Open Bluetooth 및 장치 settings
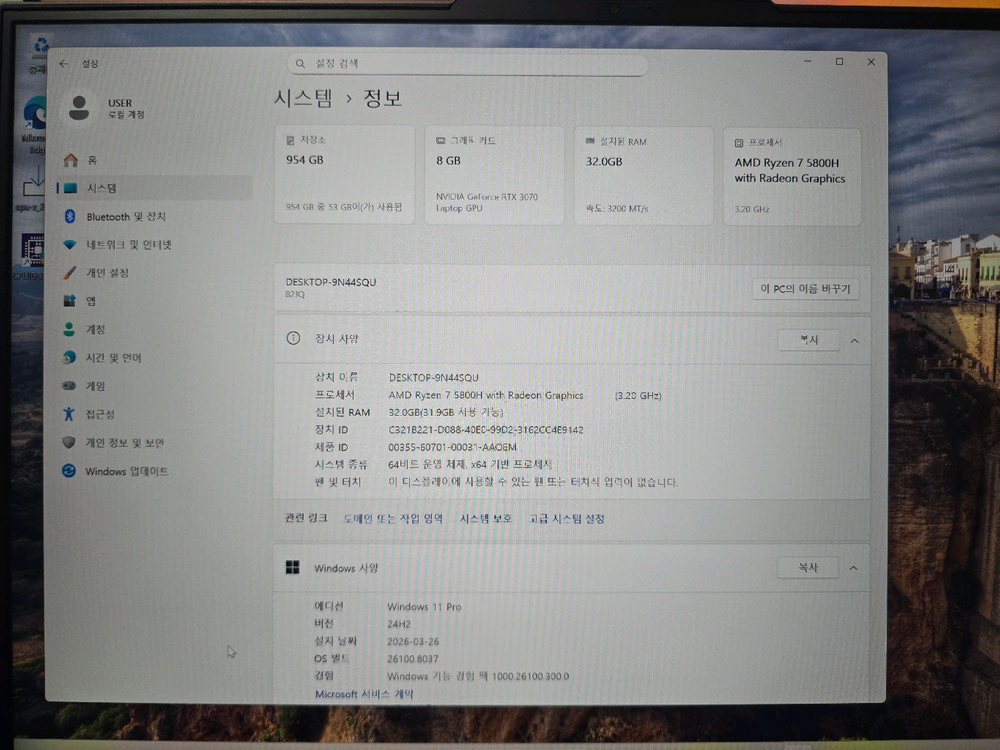Image resolution: width=1000 pixels, height=750 pixels. pos(123,216)
